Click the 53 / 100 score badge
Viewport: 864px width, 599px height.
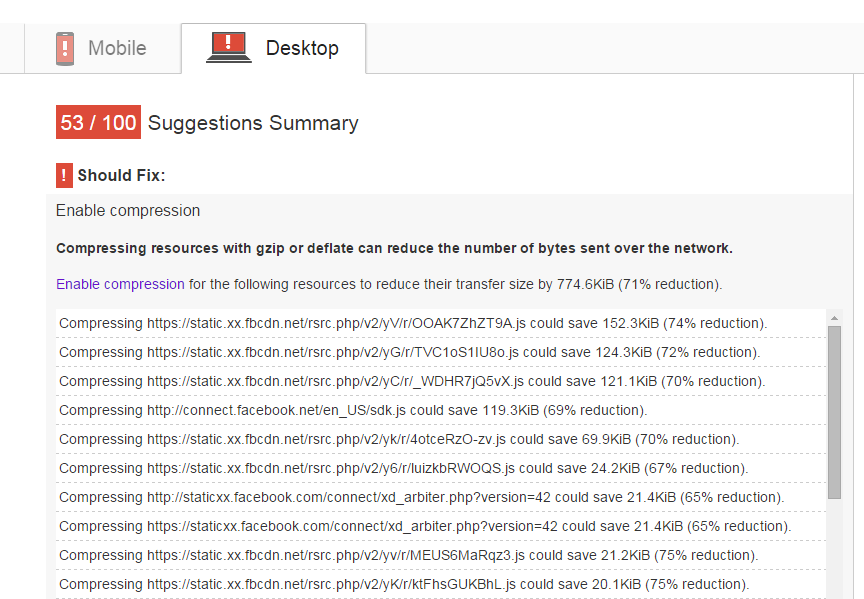[98, 123]
